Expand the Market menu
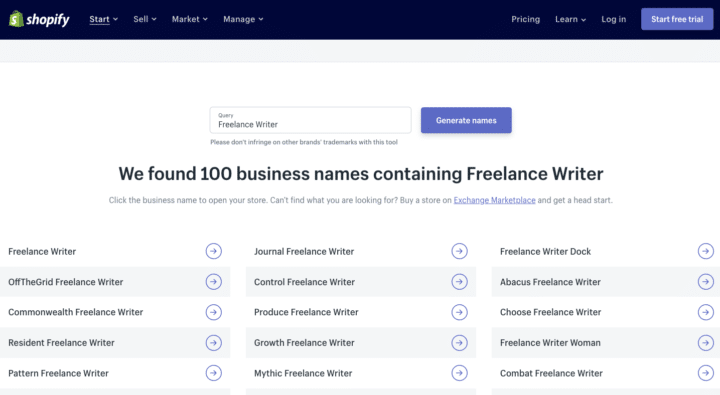Image resolution: width=720 pixels, height=395 pixels. [x=190, y=19]
